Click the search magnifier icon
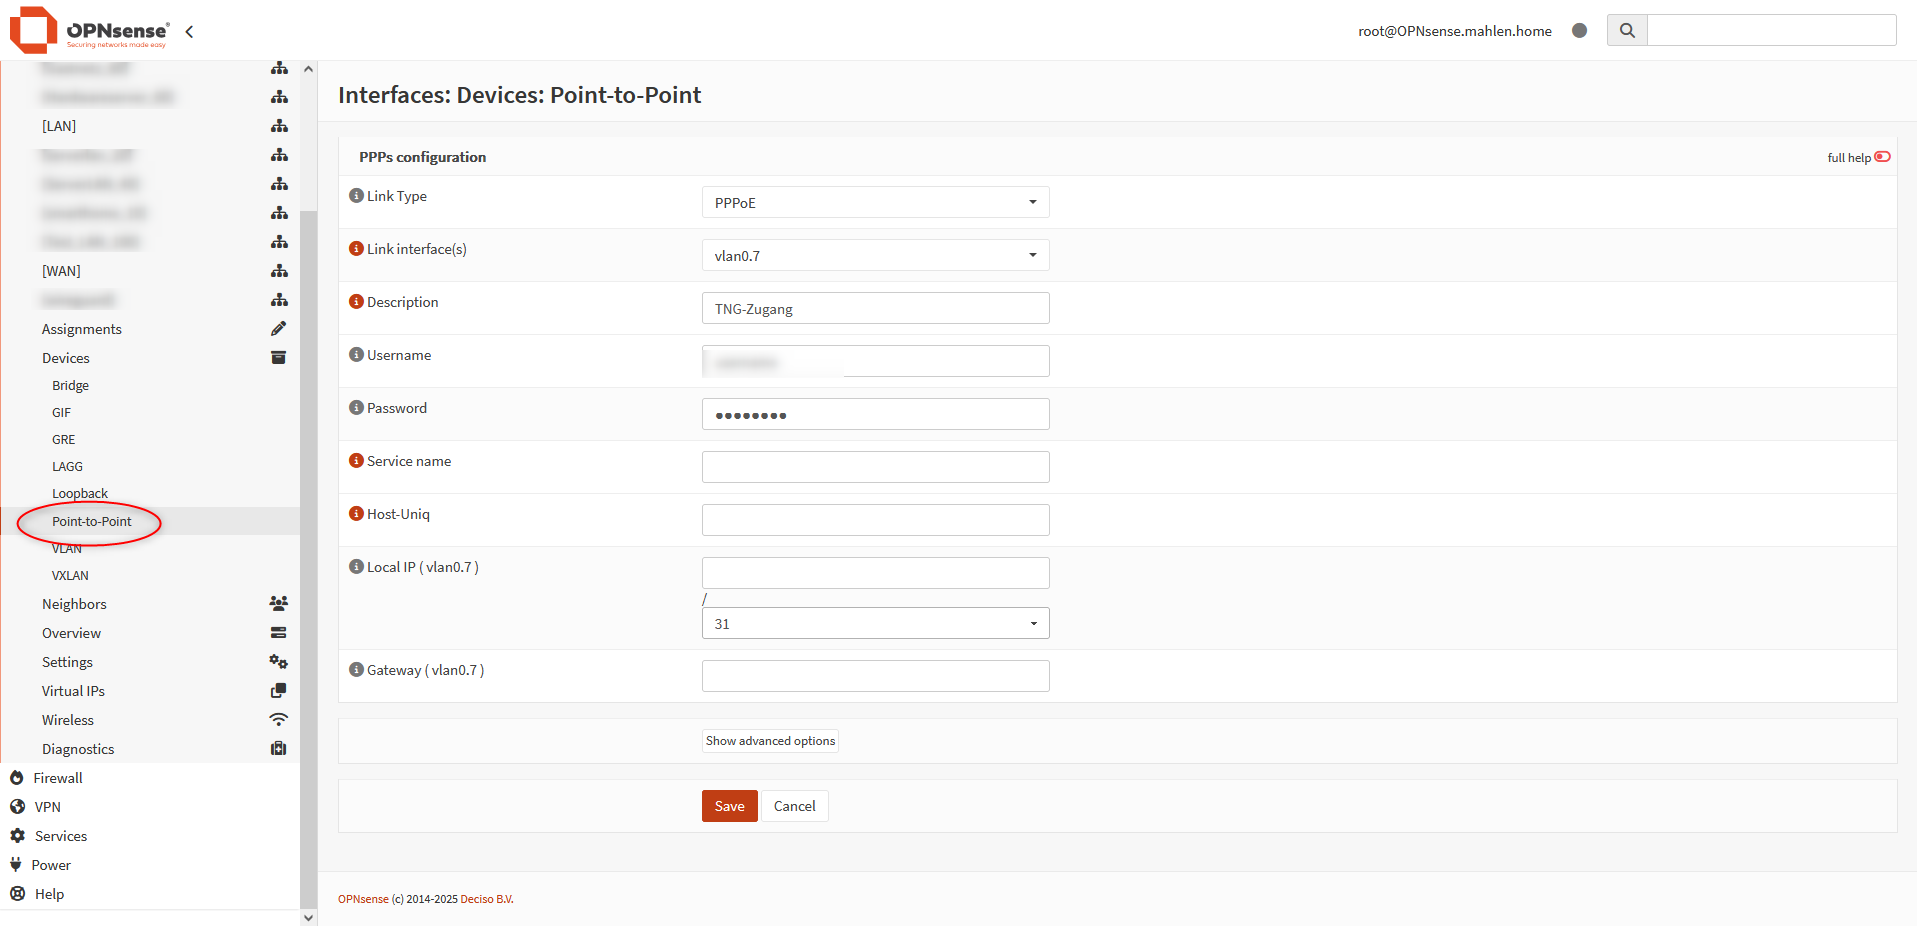This screenshot has height=926, width=1917. click(1627, 31)
